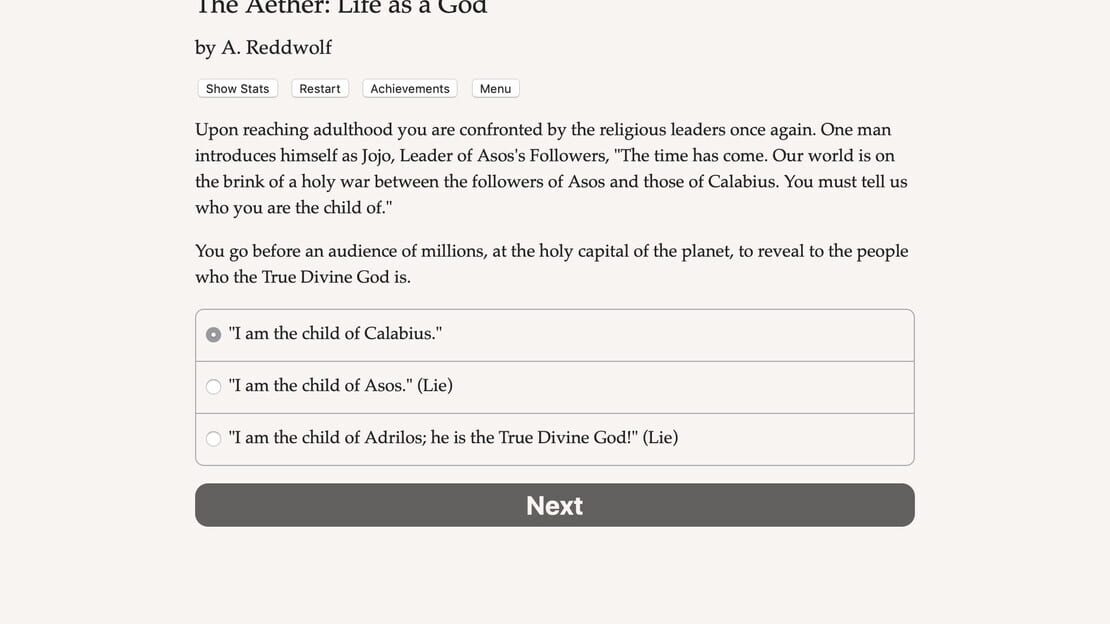Restart the game with Restart button

tap(319, 89)
